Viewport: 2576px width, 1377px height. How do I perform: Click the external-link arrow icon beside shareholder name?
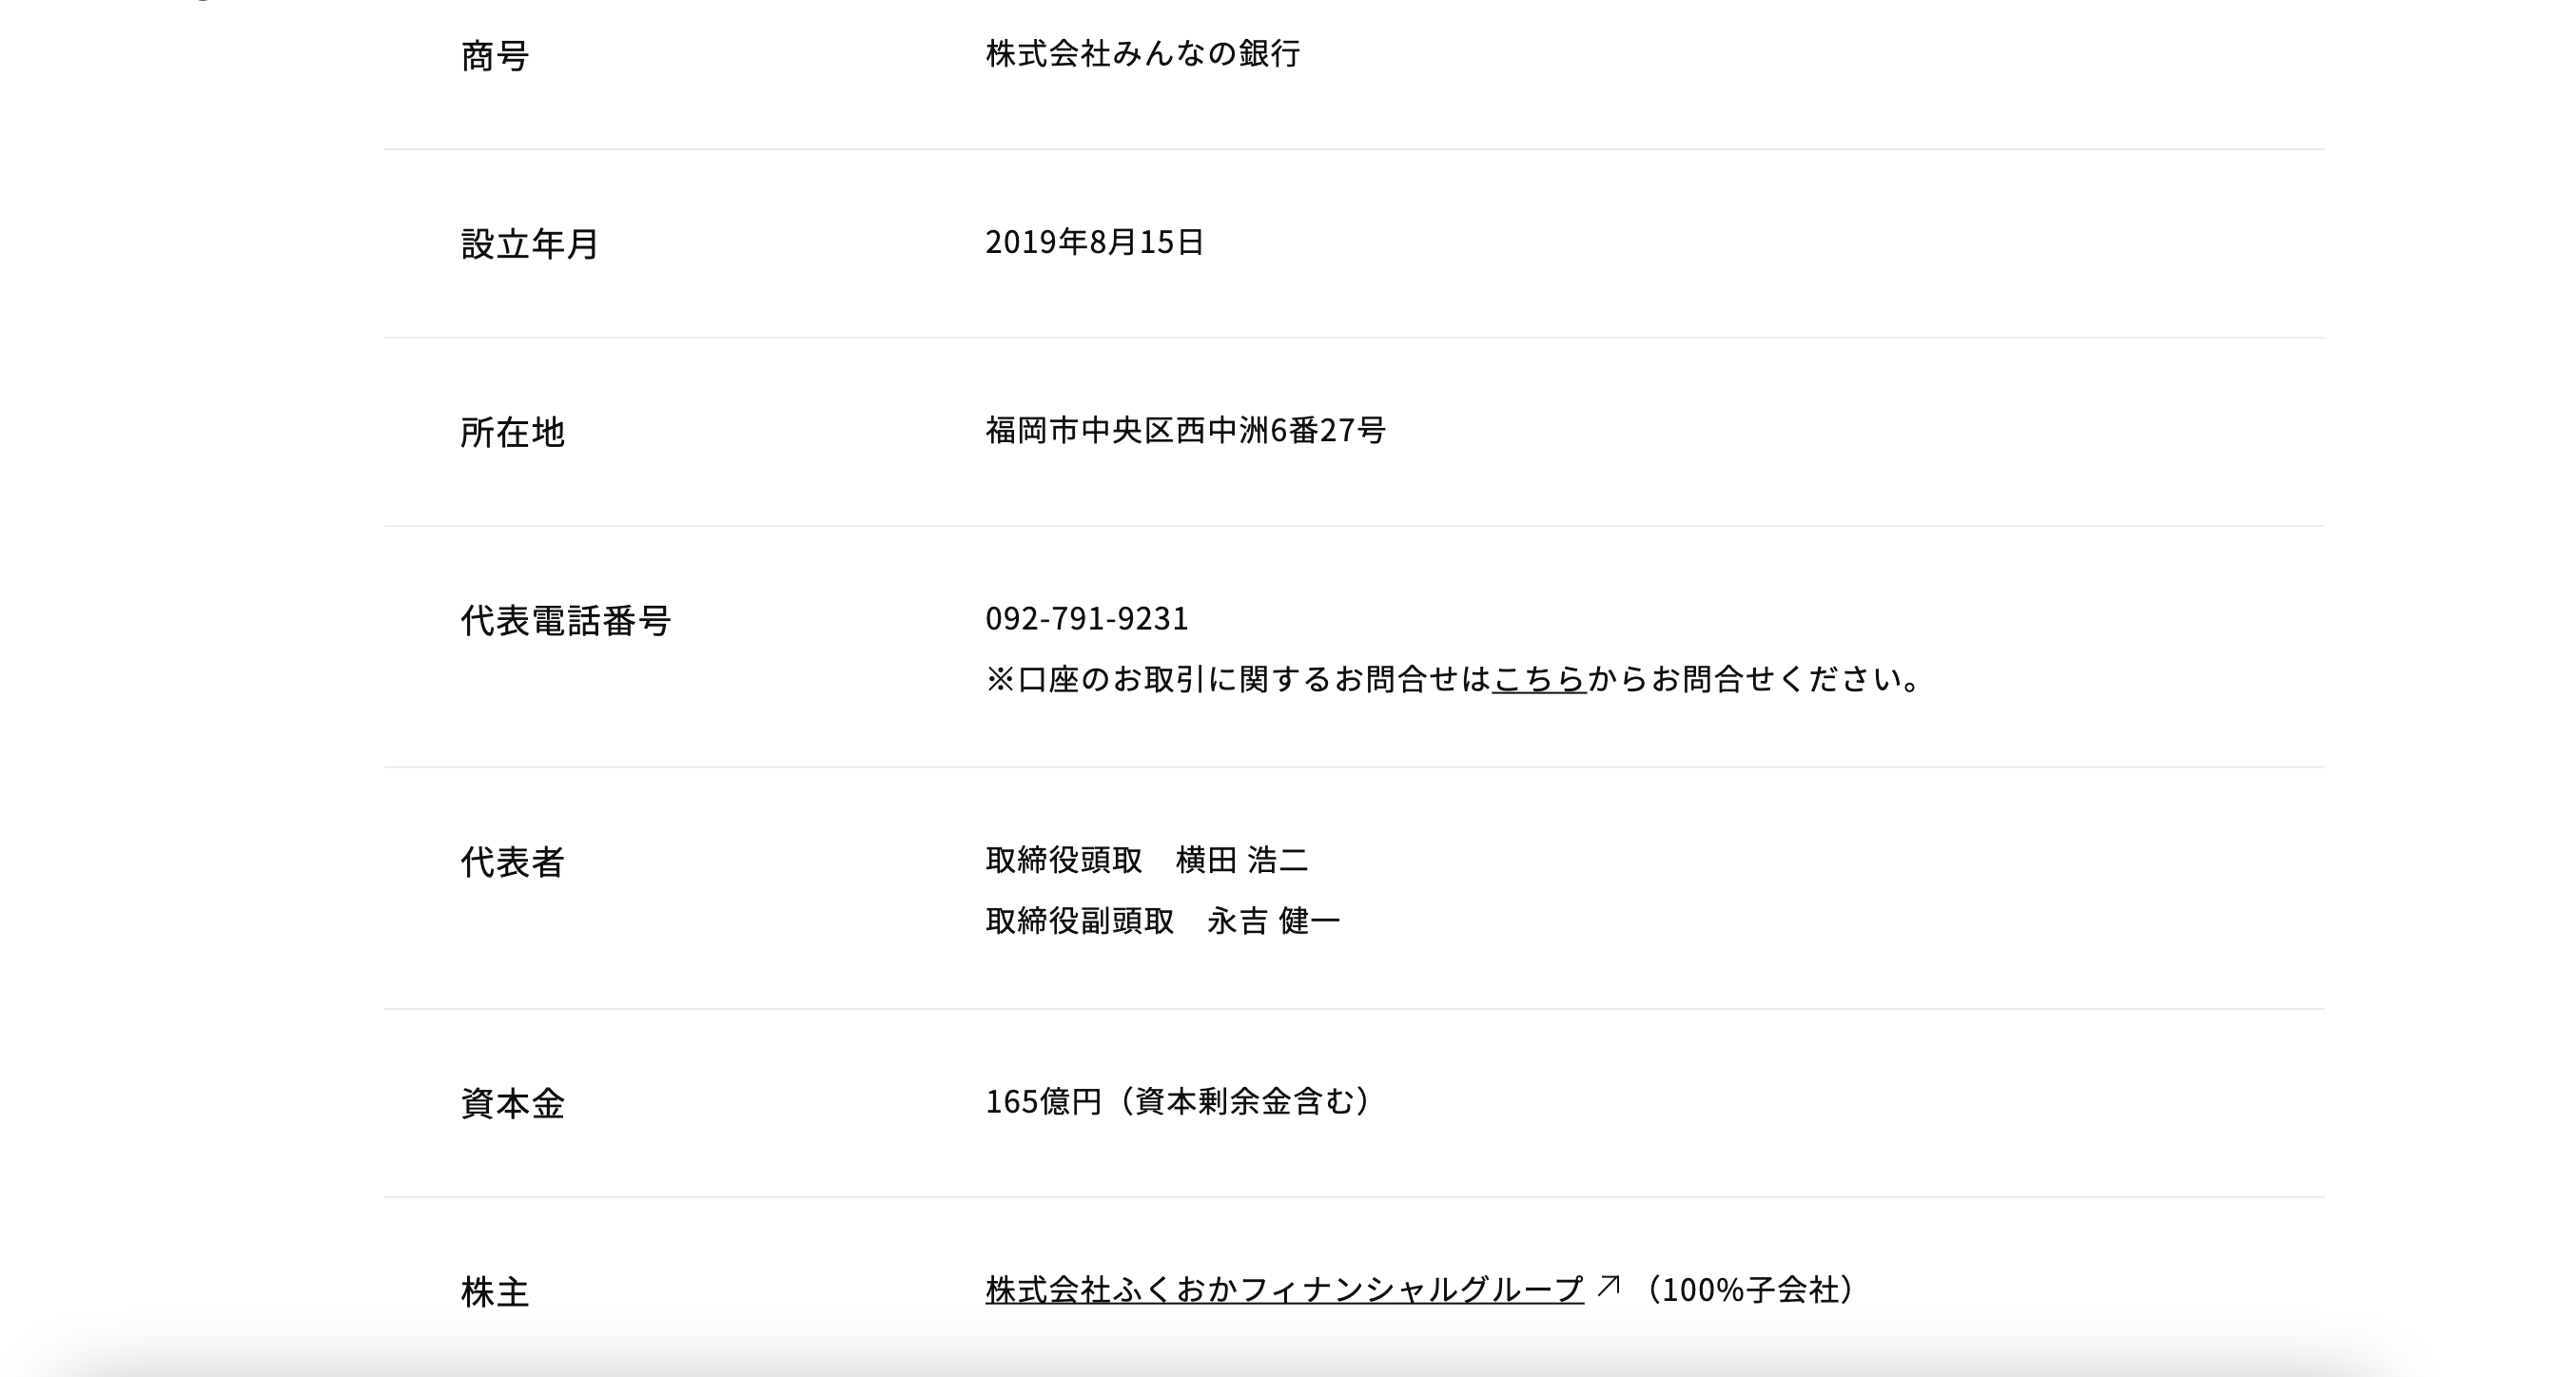point(1608,1286)
